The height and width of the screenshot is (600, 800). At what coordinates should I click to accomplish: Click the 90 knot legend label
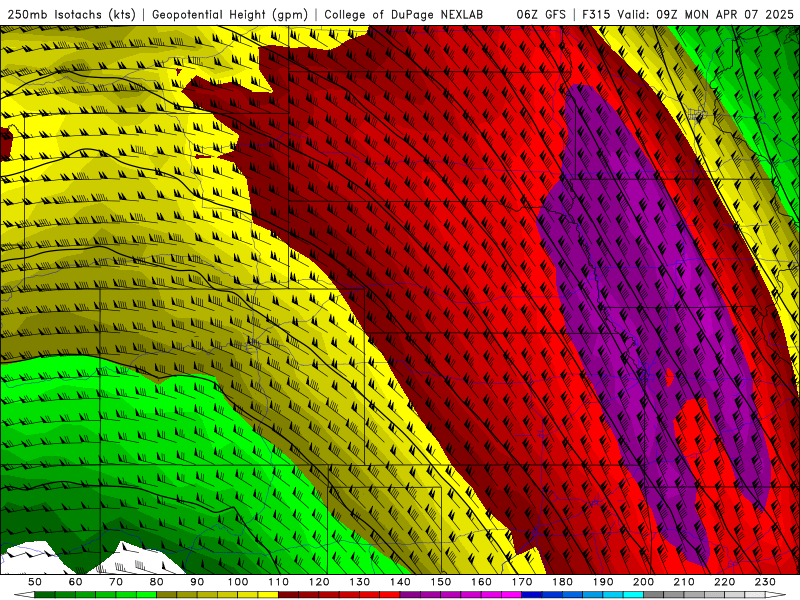click(197, 582)
